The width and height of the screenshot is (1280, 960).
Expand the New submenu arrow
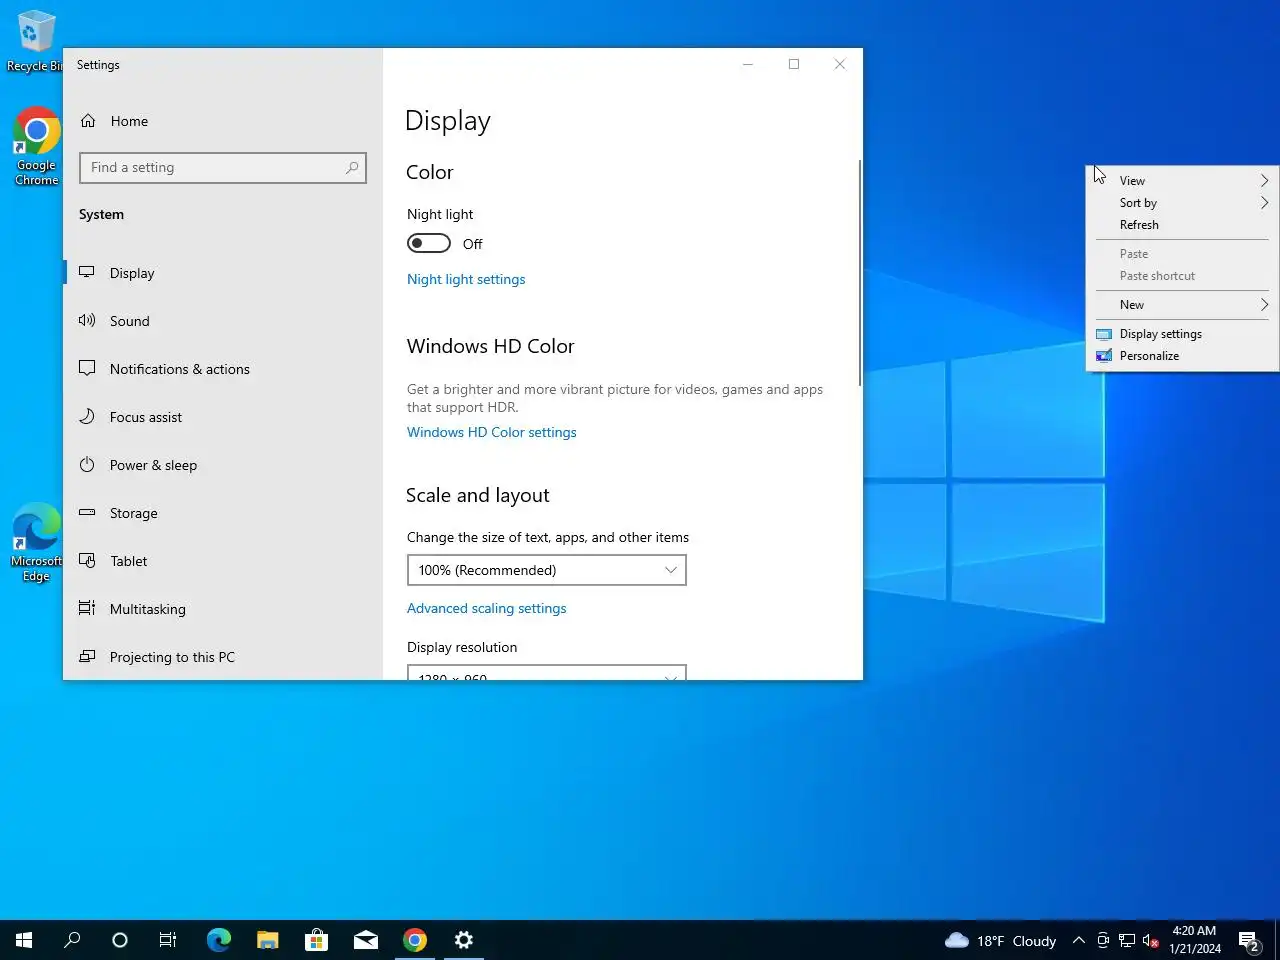pos(1264,305)
